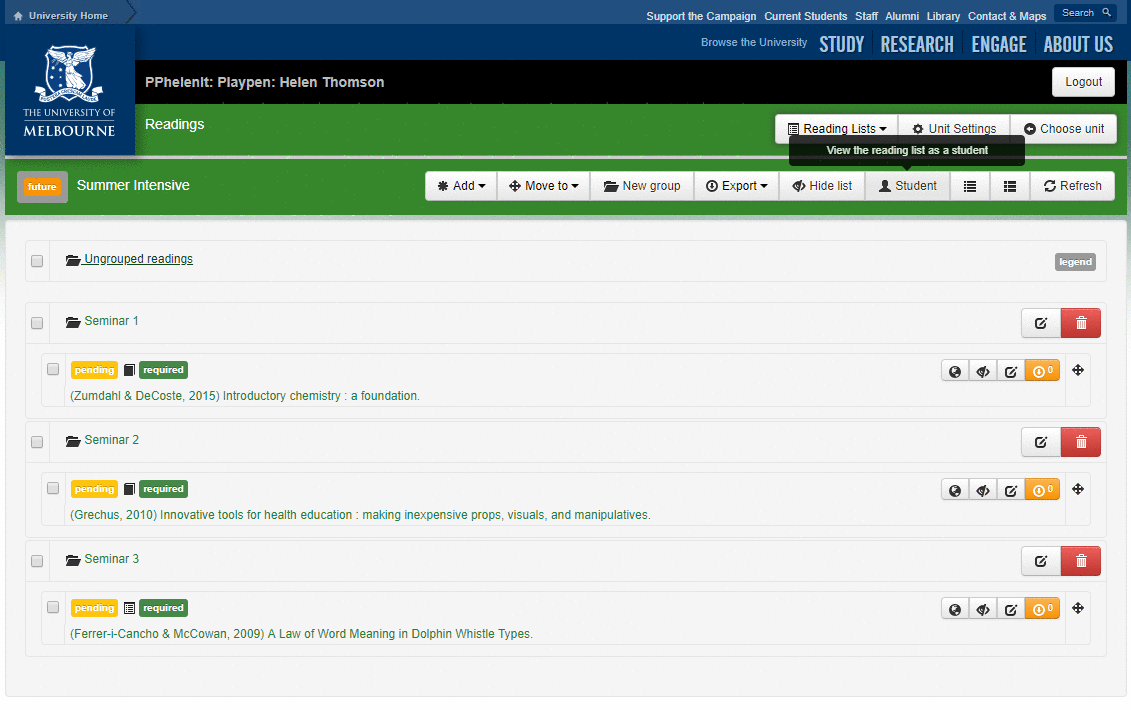Click the edit icon for Seminar 2 group

(1040, 442)
